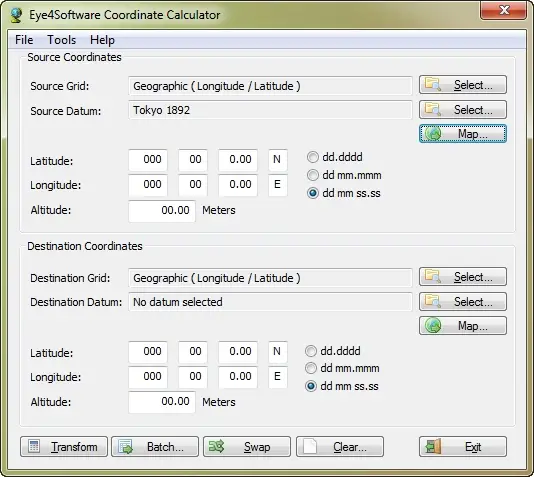Open the Tools menu
This screenshot has width=534, height=477.
(x=61, y=40)
